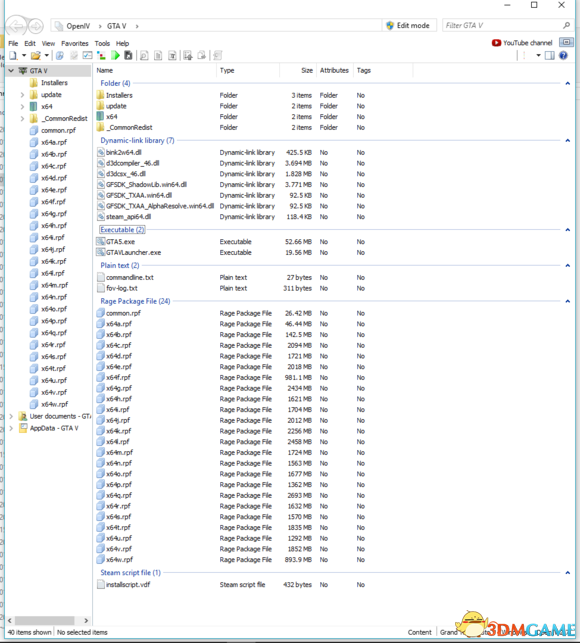This screenshot has height=643, width=580.
Task: Click GTA V breadcrumb in address bar
Action: coord(116,26)
